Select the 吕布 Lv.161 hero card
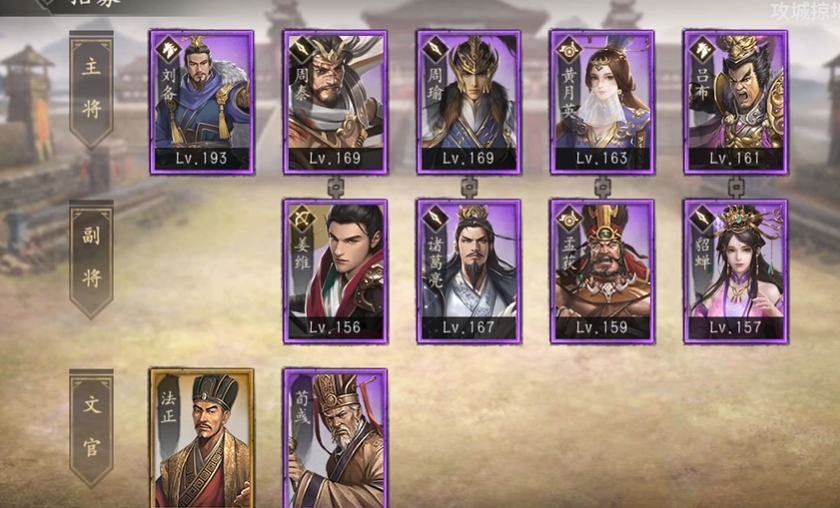 pos(736,102)
